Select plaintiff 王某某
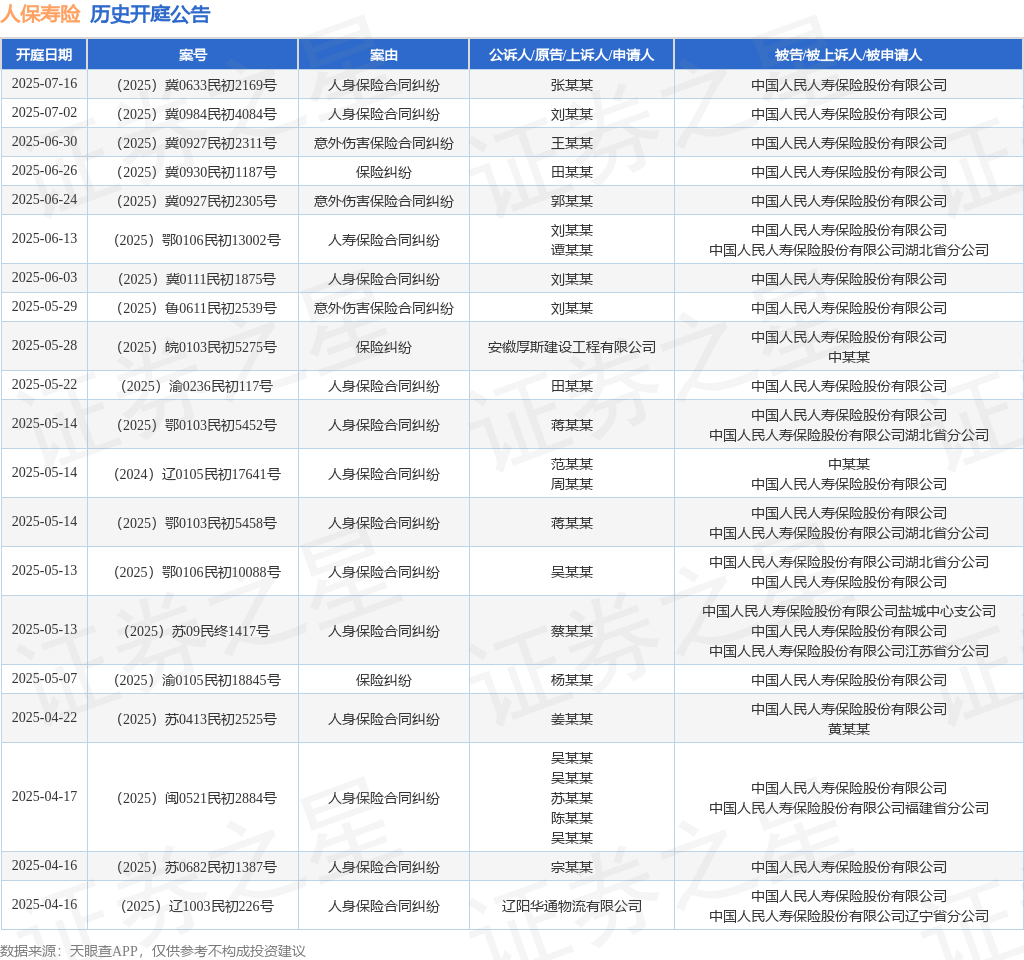 pyautogui.click(x=571, y=143)
